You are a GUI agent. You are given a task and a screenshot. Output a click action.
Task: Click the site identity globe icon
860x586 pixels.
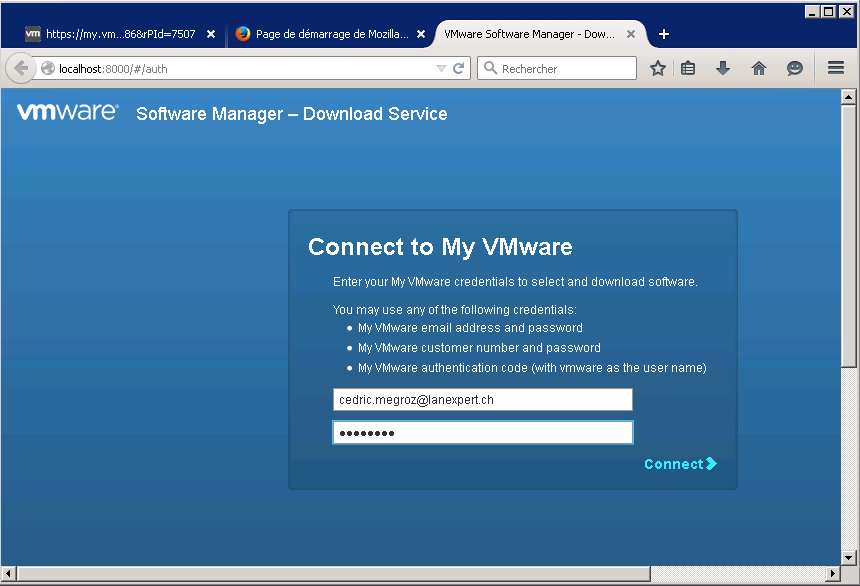[48, 68]
